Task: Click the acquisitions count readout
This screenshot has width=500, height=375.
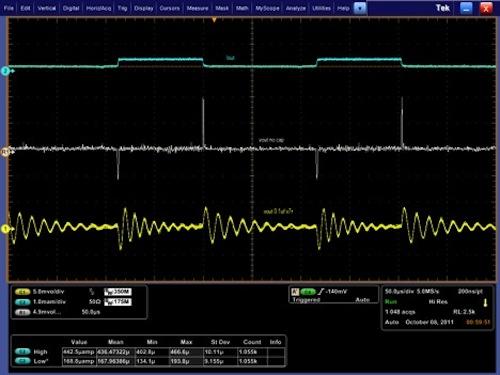Action: point(400,312)
